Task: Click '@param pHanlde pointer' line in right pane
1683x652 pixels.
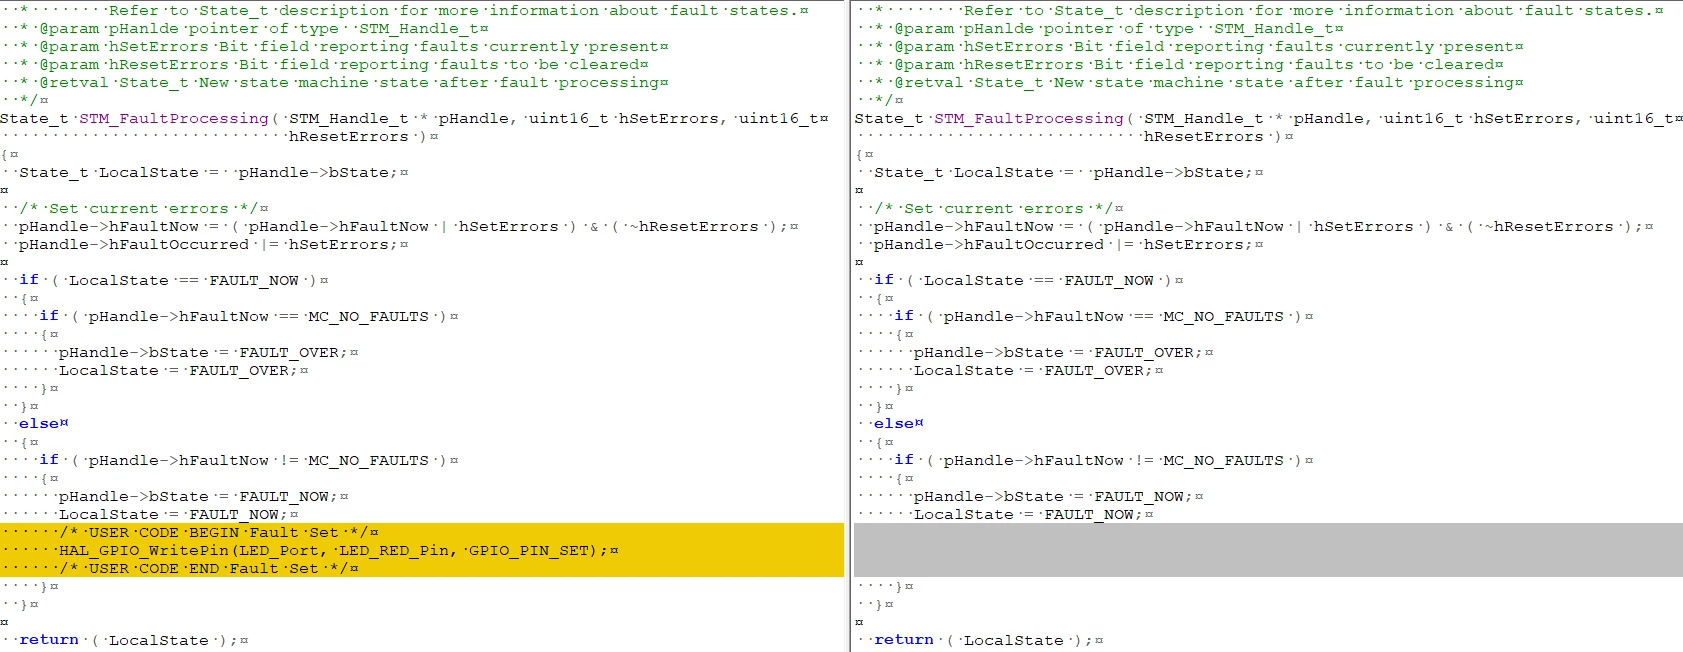Action: pos(1114,28)
